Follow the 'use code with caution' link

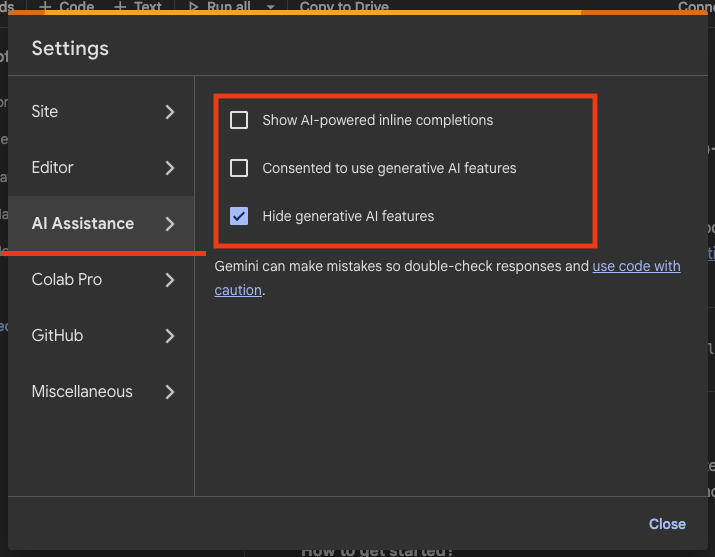(636, 266)
